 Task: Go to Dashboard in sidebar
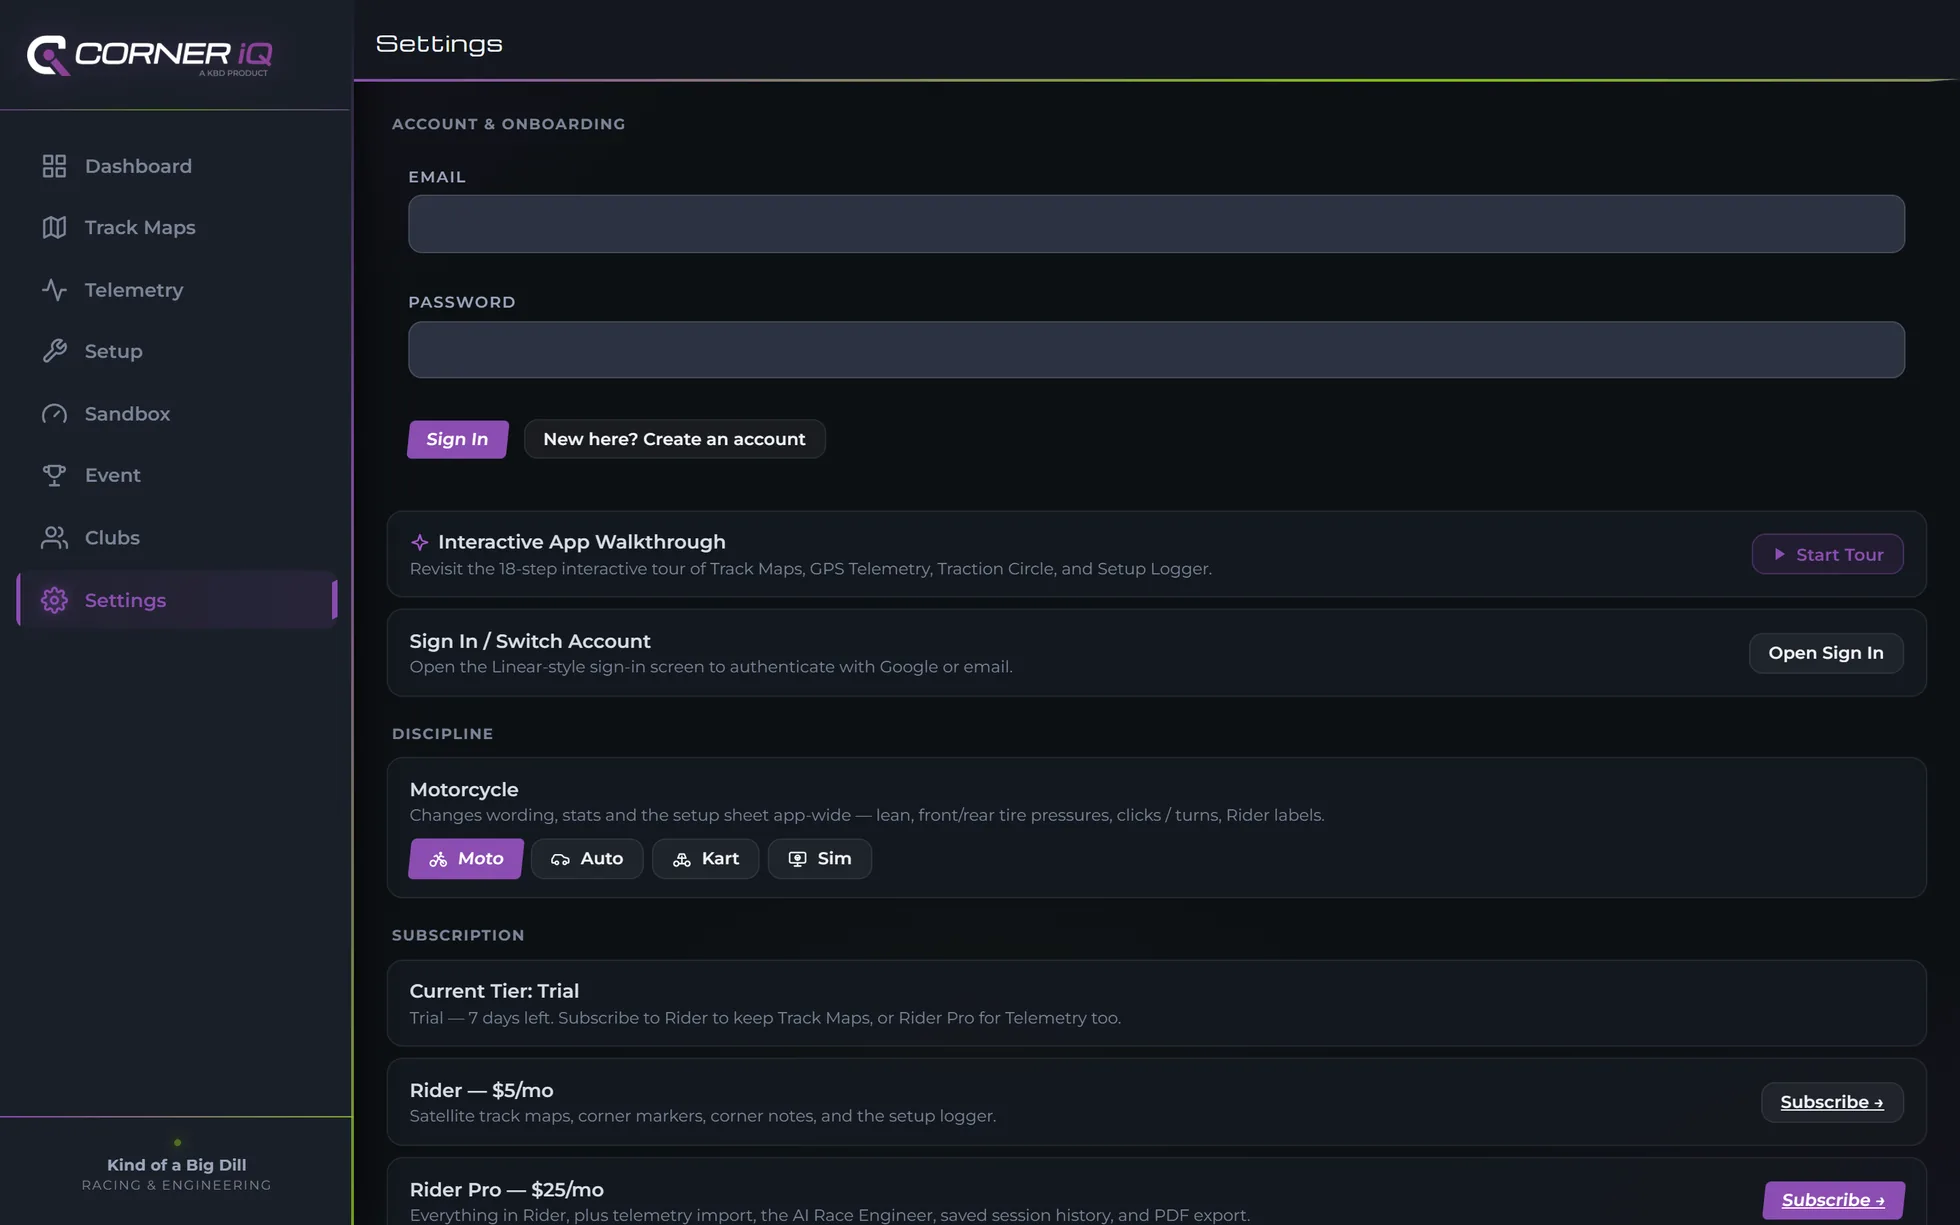[177, 166]
